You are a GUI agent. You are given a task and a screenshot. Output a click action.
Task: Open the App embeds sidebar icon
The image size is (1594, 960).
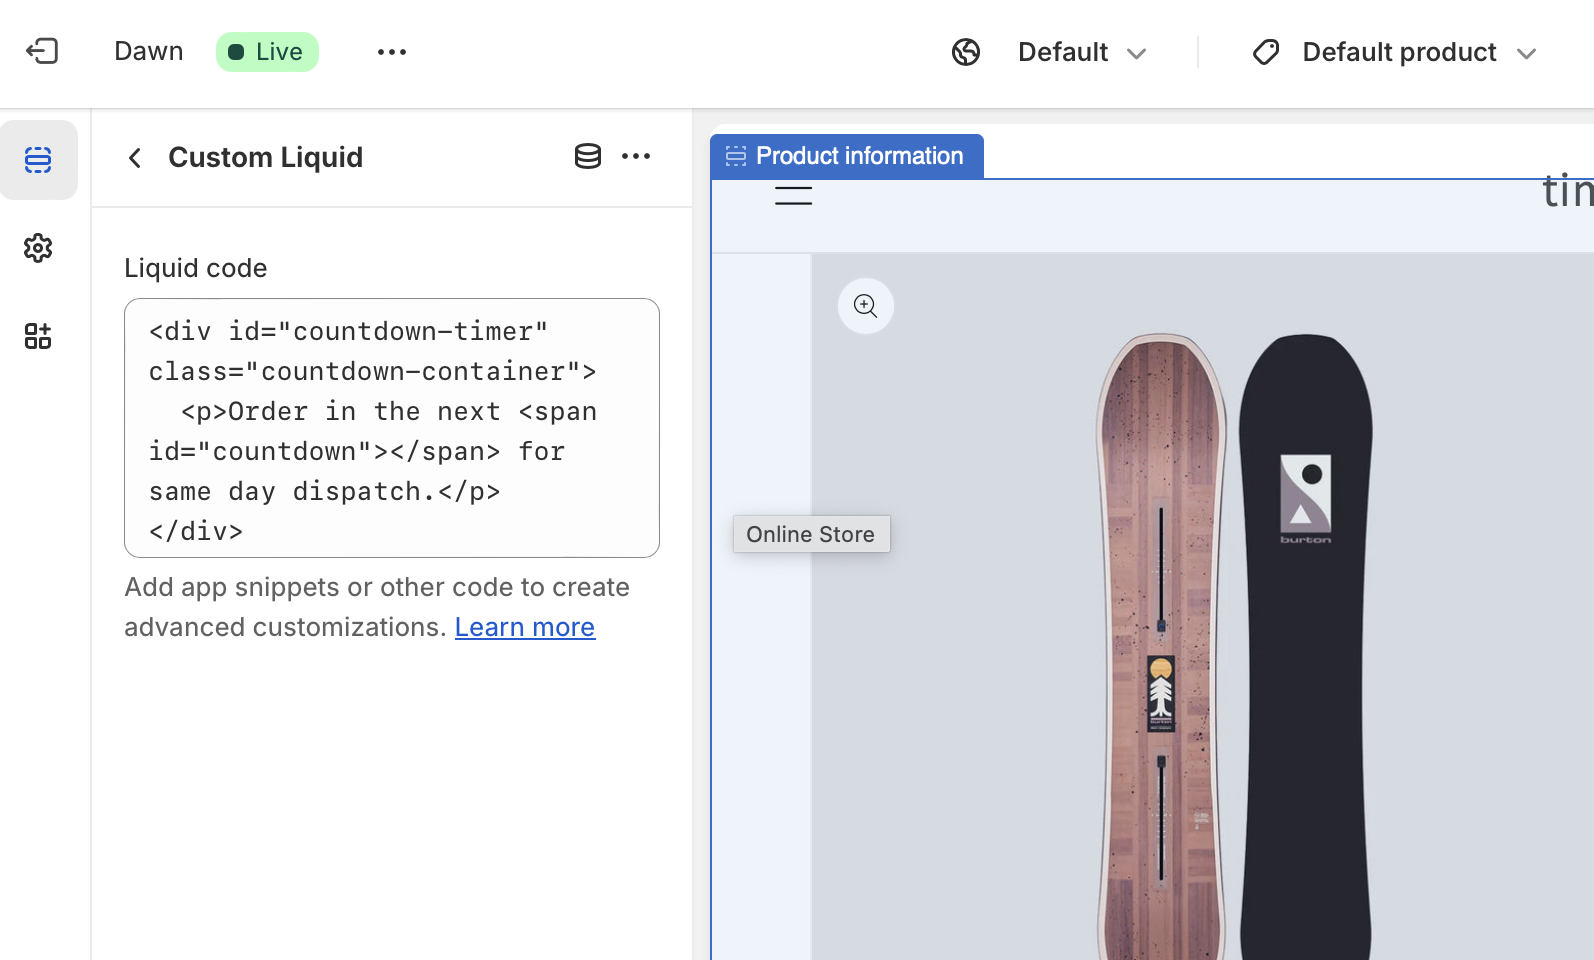coord(38,336)
